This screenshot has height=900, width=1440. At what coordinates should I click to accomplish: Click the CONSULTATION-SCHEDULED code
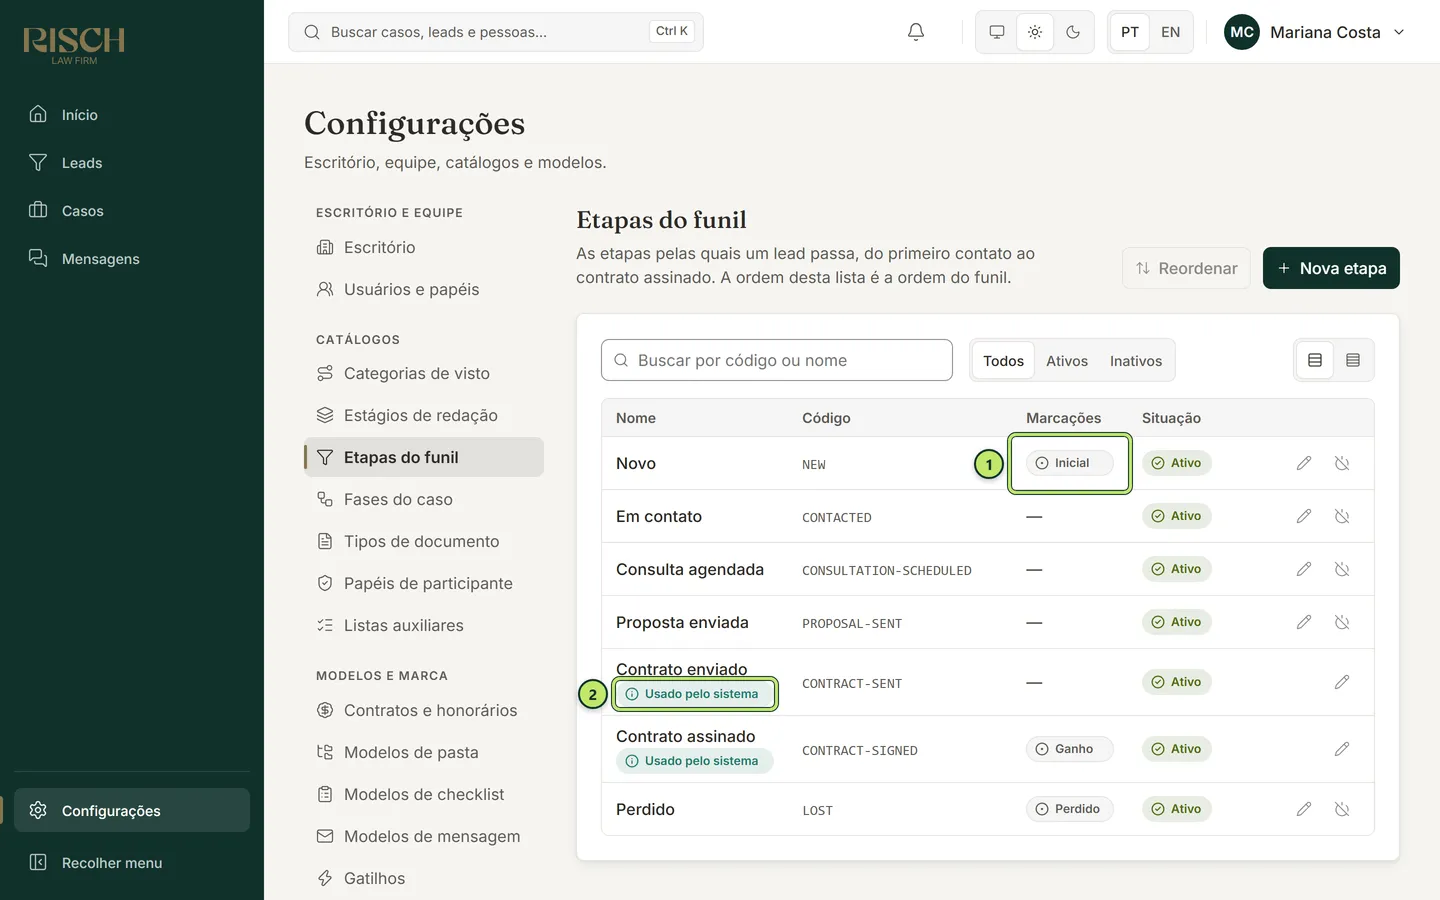tap(887, 571)
